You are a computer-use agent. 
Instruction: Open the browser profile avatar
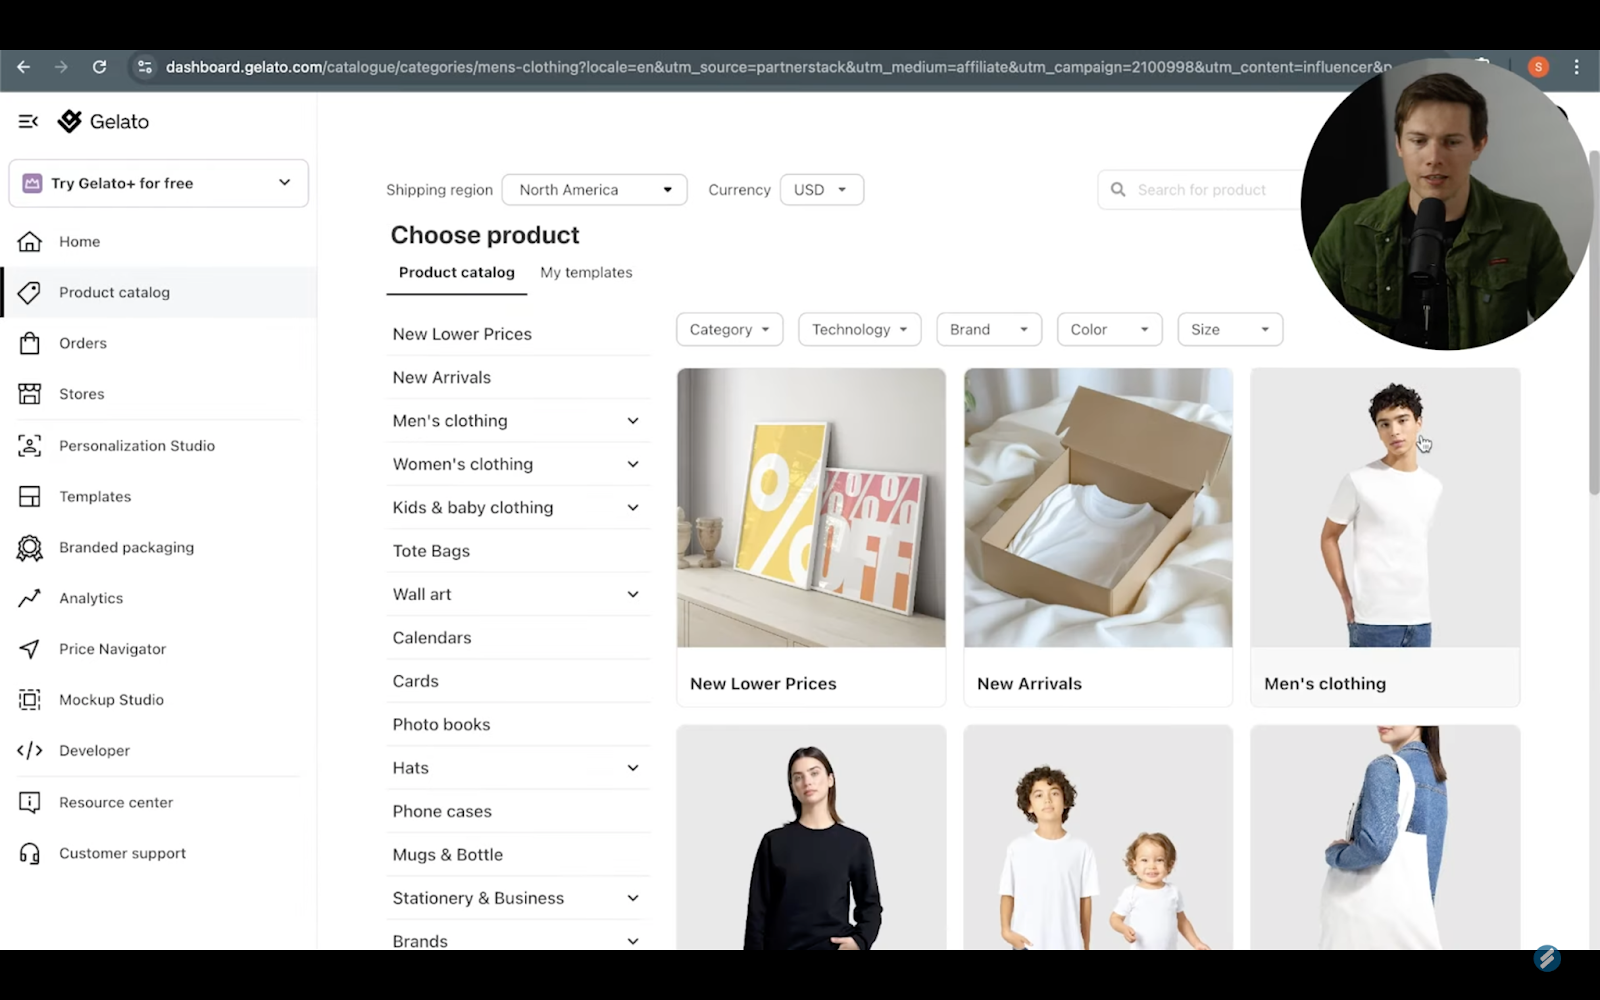1538,67
